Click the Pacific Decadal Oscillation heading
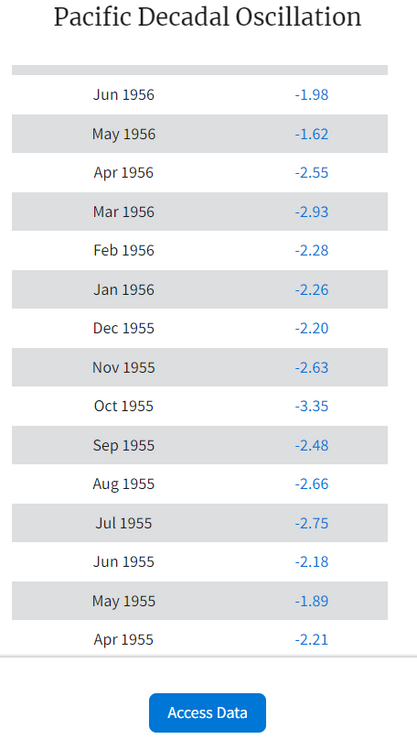The width and height of the screenshot is (417, 750). click(x=208, y=17)
